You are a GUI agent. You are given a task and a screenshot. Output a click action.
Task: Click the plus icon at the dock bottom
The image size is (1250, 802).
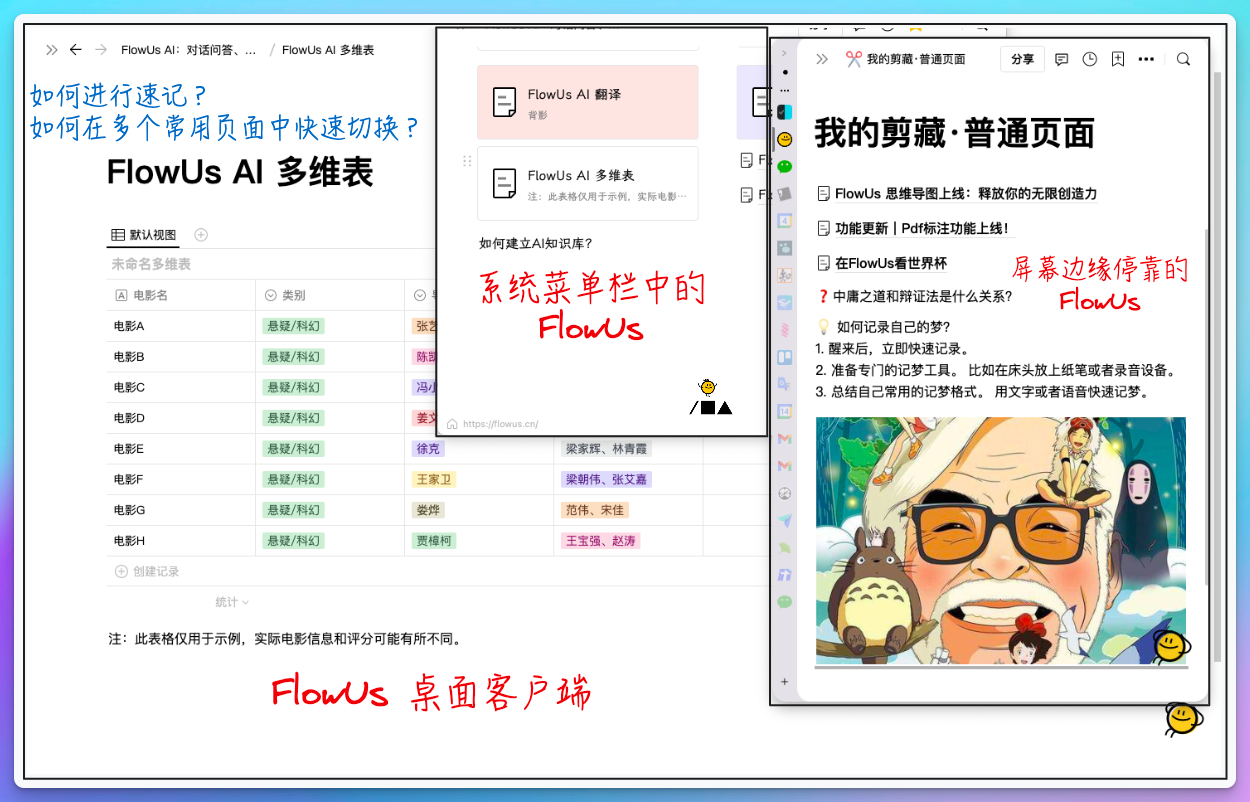pyautogui.click(x=784, y=681)
